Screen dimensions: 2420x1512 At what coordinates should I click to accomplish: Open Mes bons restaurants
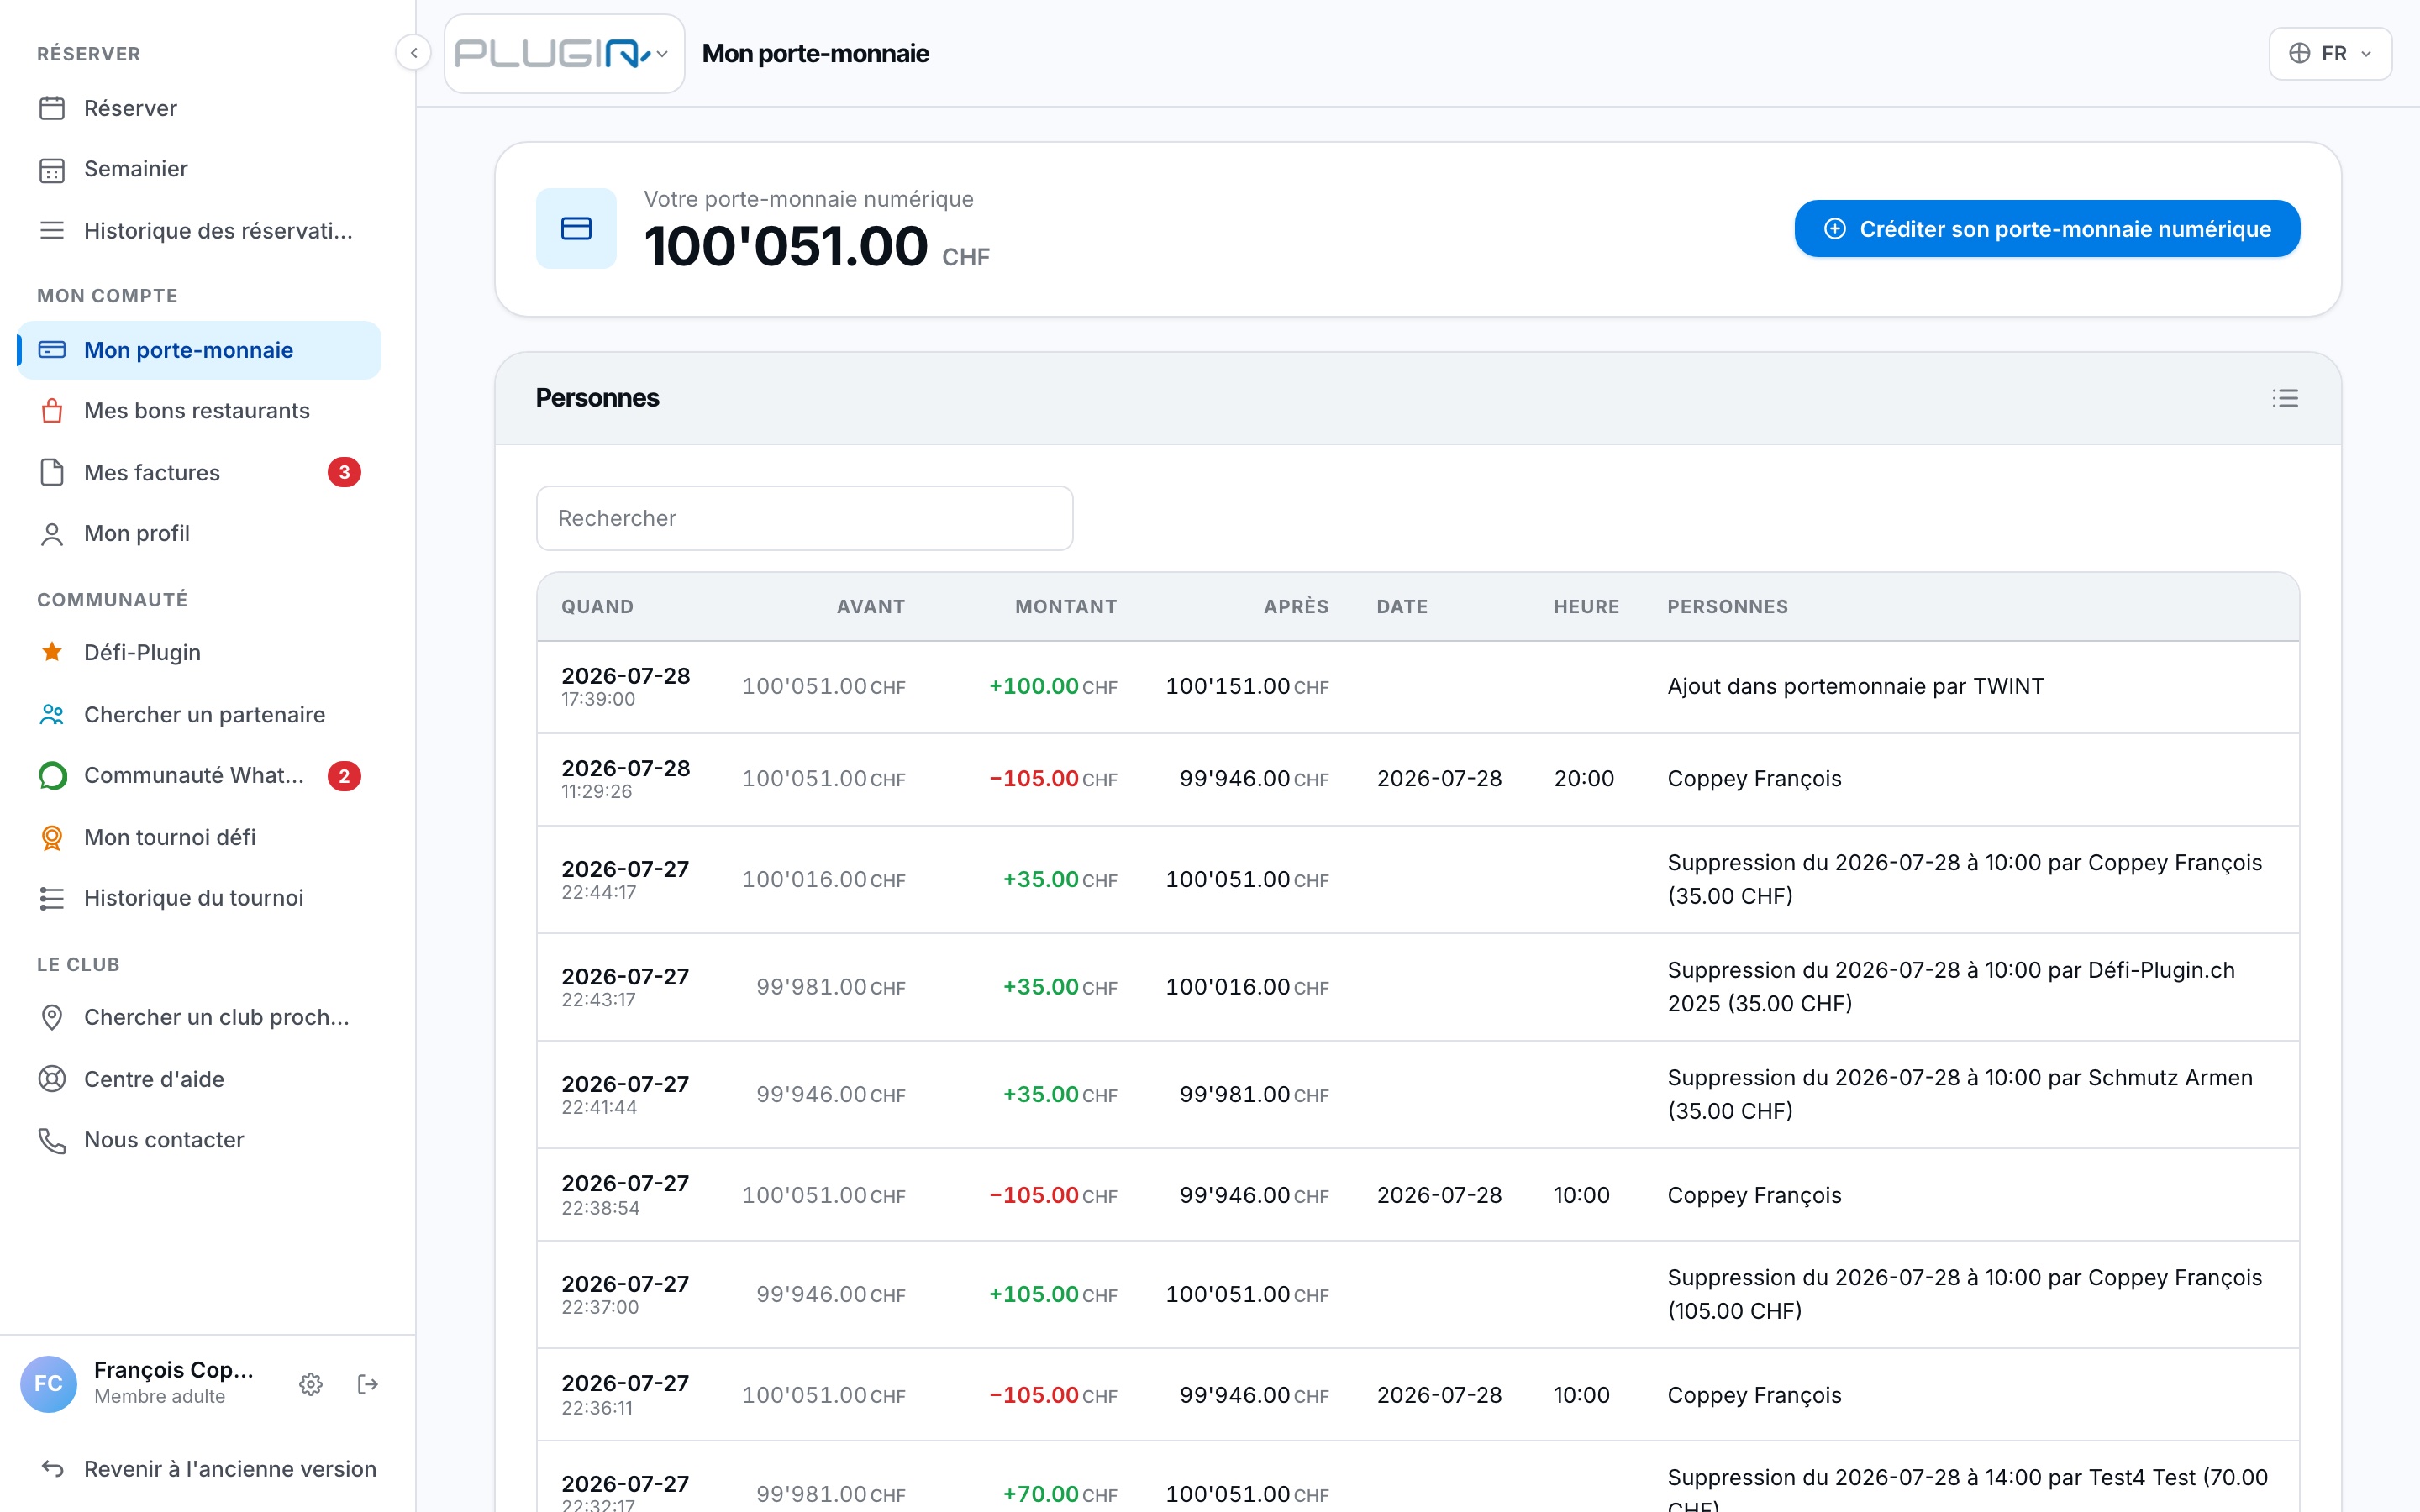[199, 411]
